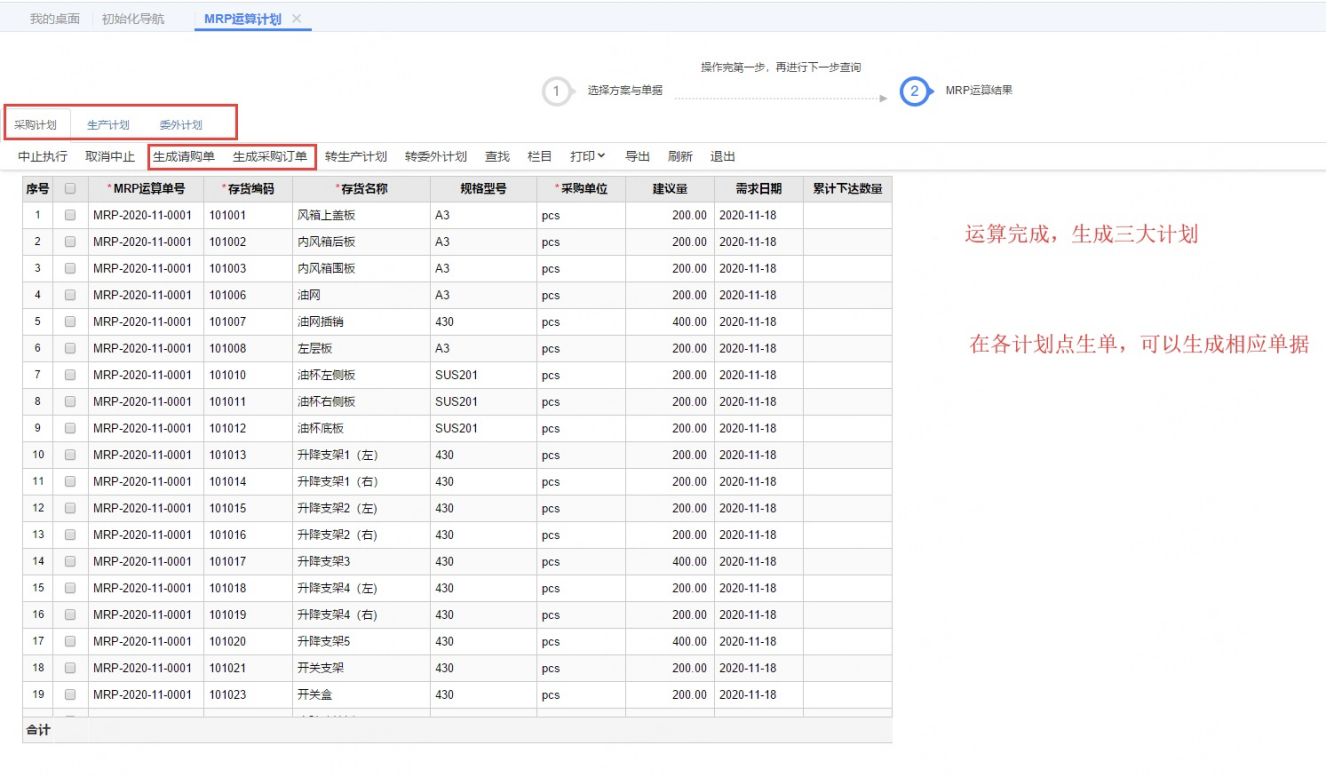1326x777 pixels.
Task: Click SUS201 spec in 油杯底板 row
Action: pyautogui.click(x=456, y=428)
